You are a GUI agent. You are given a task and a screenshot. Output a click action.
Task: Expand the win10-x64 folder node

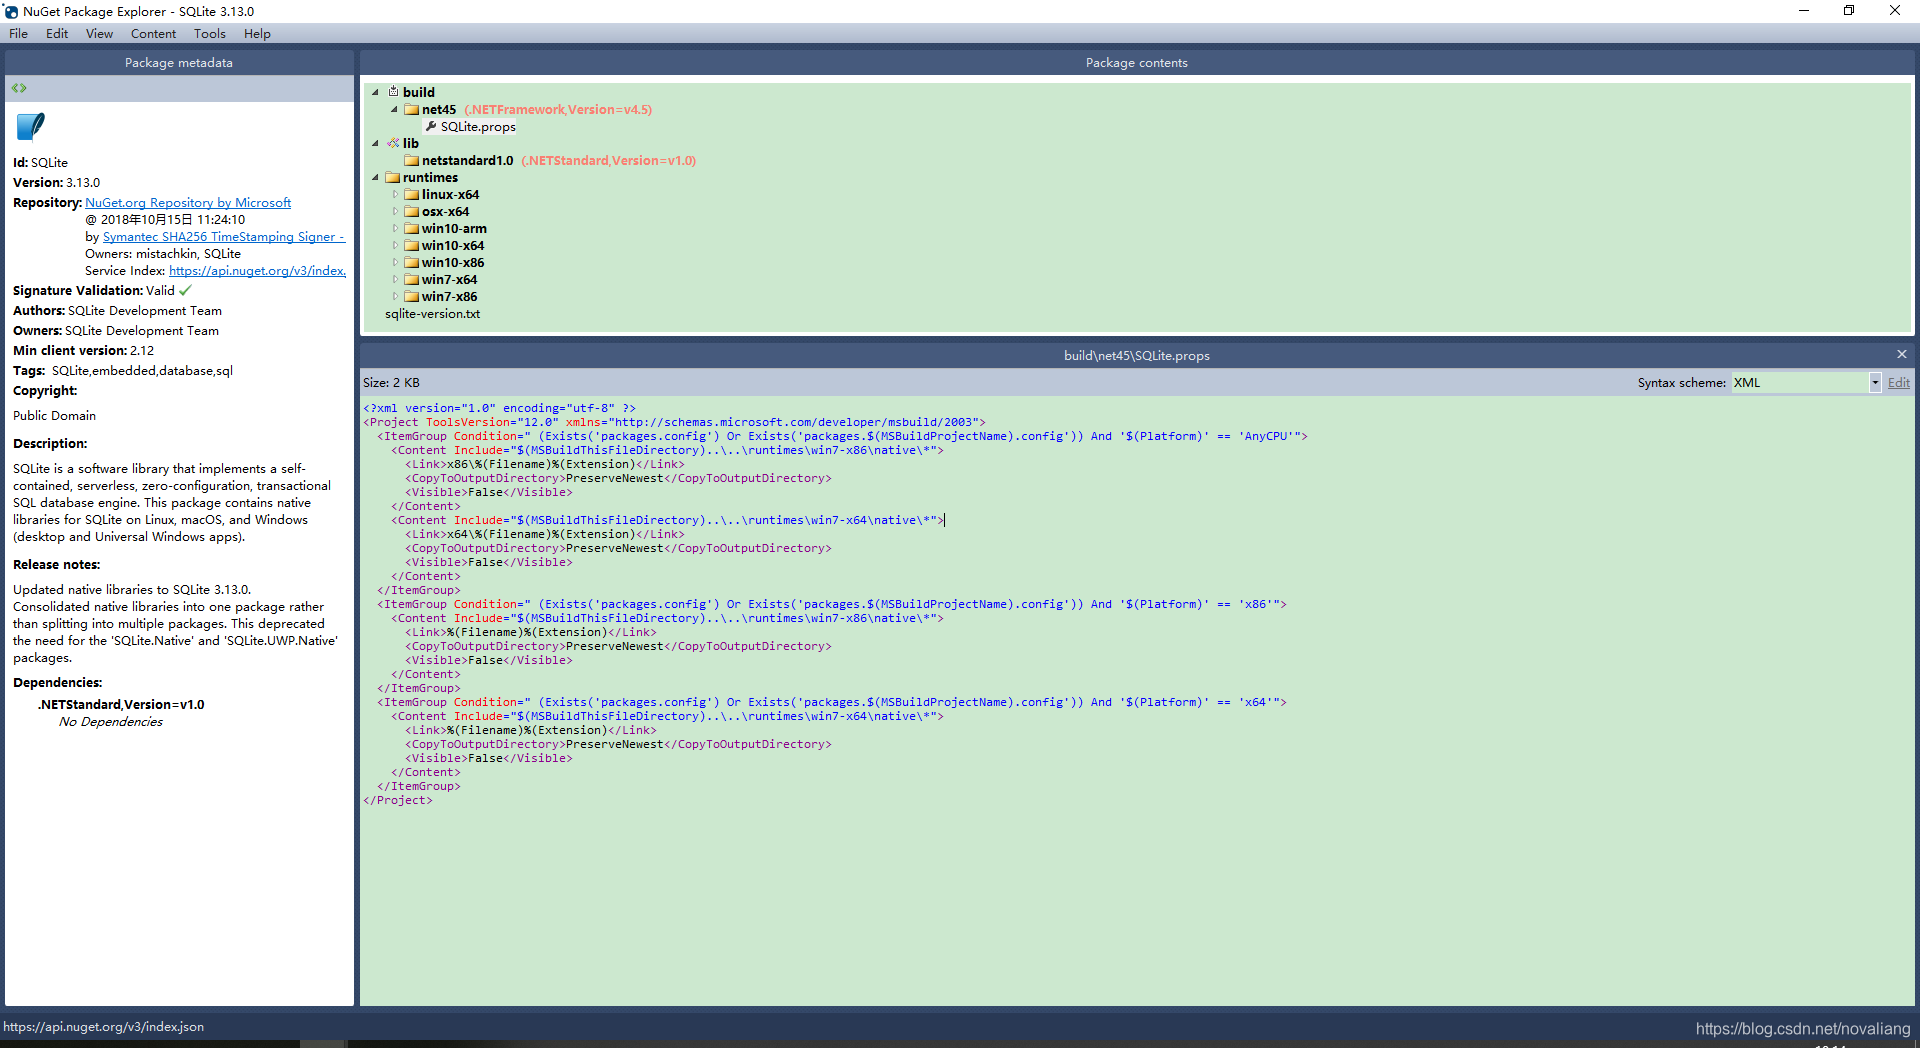[395, 245]
